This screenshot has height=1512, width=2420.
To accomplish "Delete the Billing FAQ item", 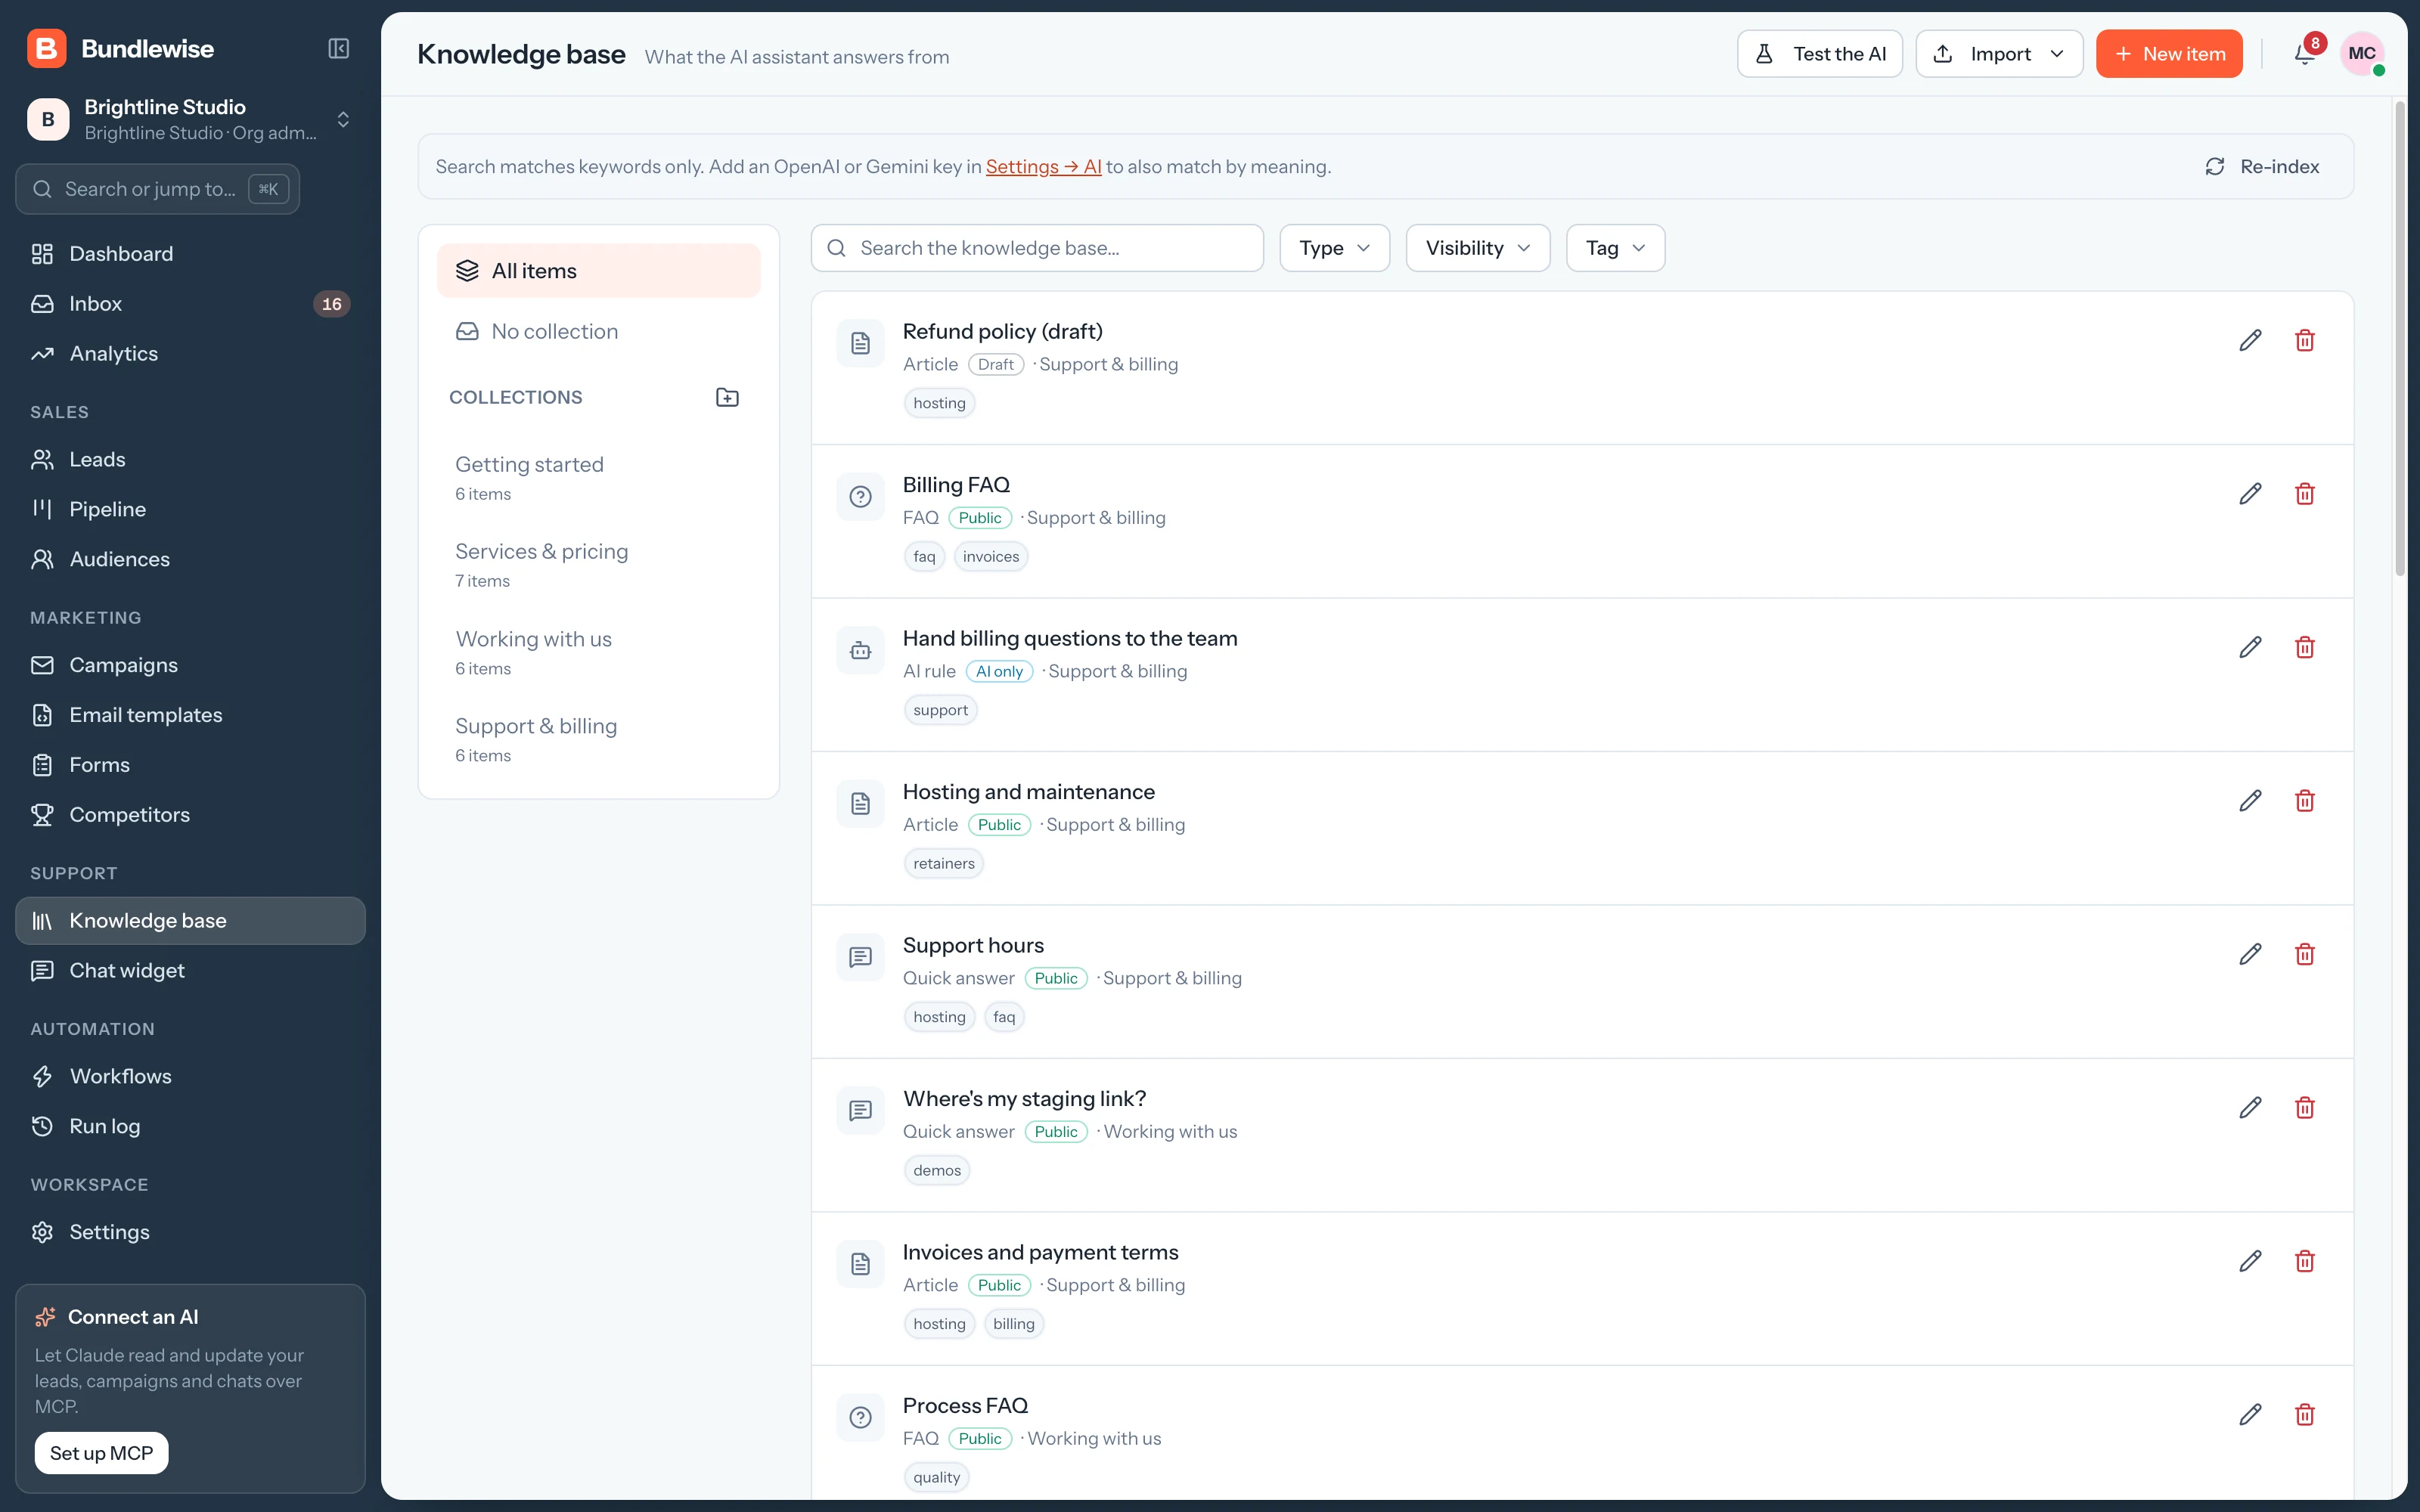I will point(2305,494).
